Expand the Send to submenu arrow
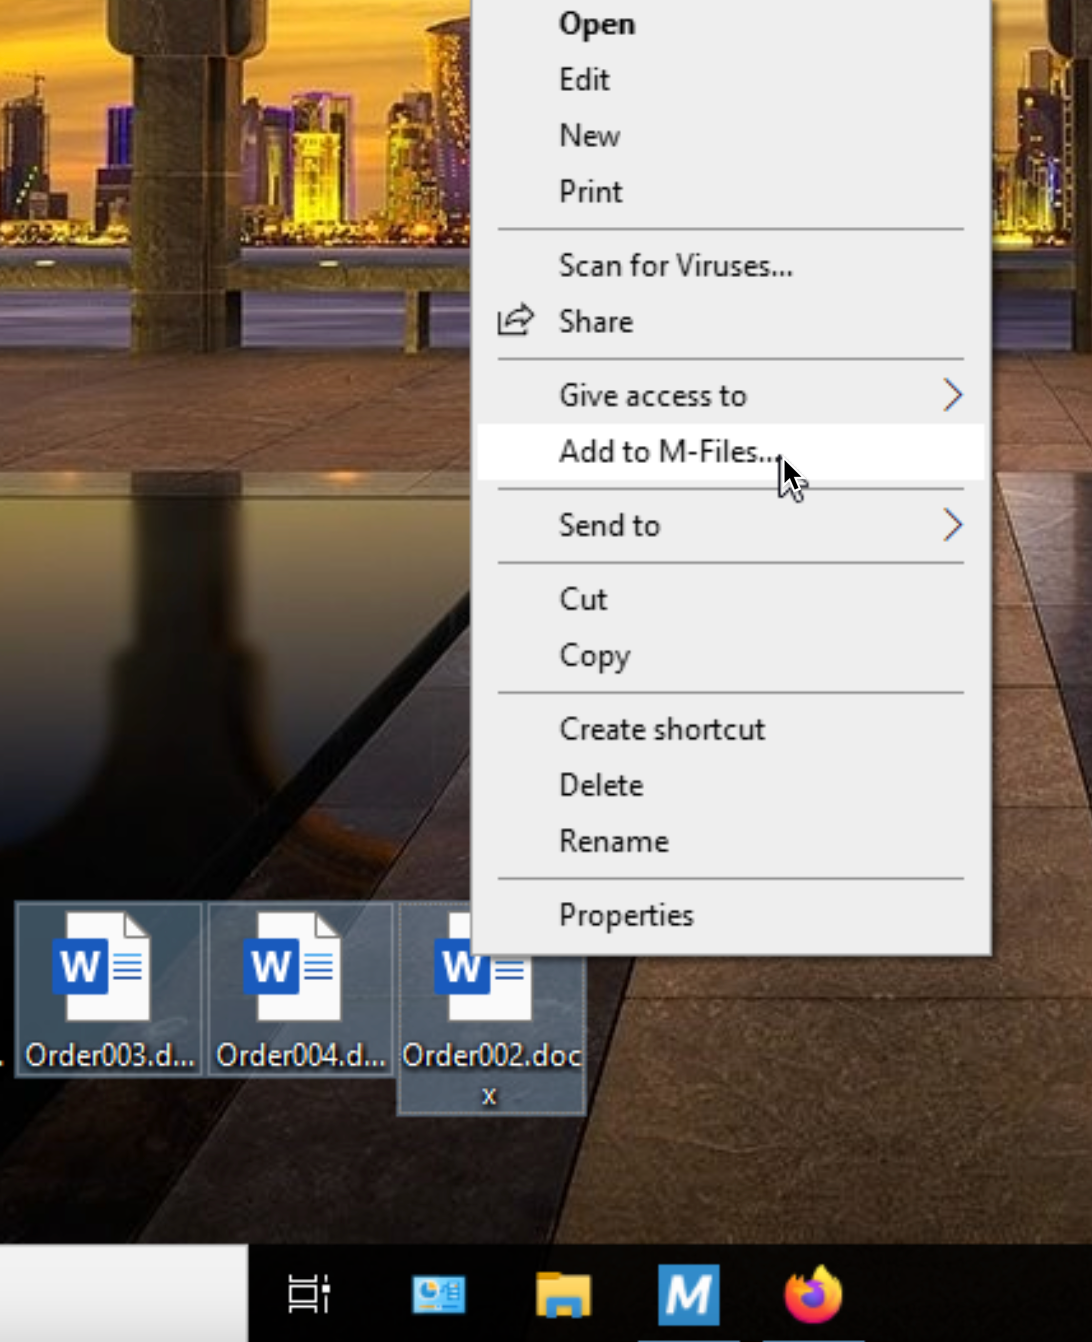The height and width of the screenshot is (1342, 1092). pyautogui.click(x=952, y=525)
